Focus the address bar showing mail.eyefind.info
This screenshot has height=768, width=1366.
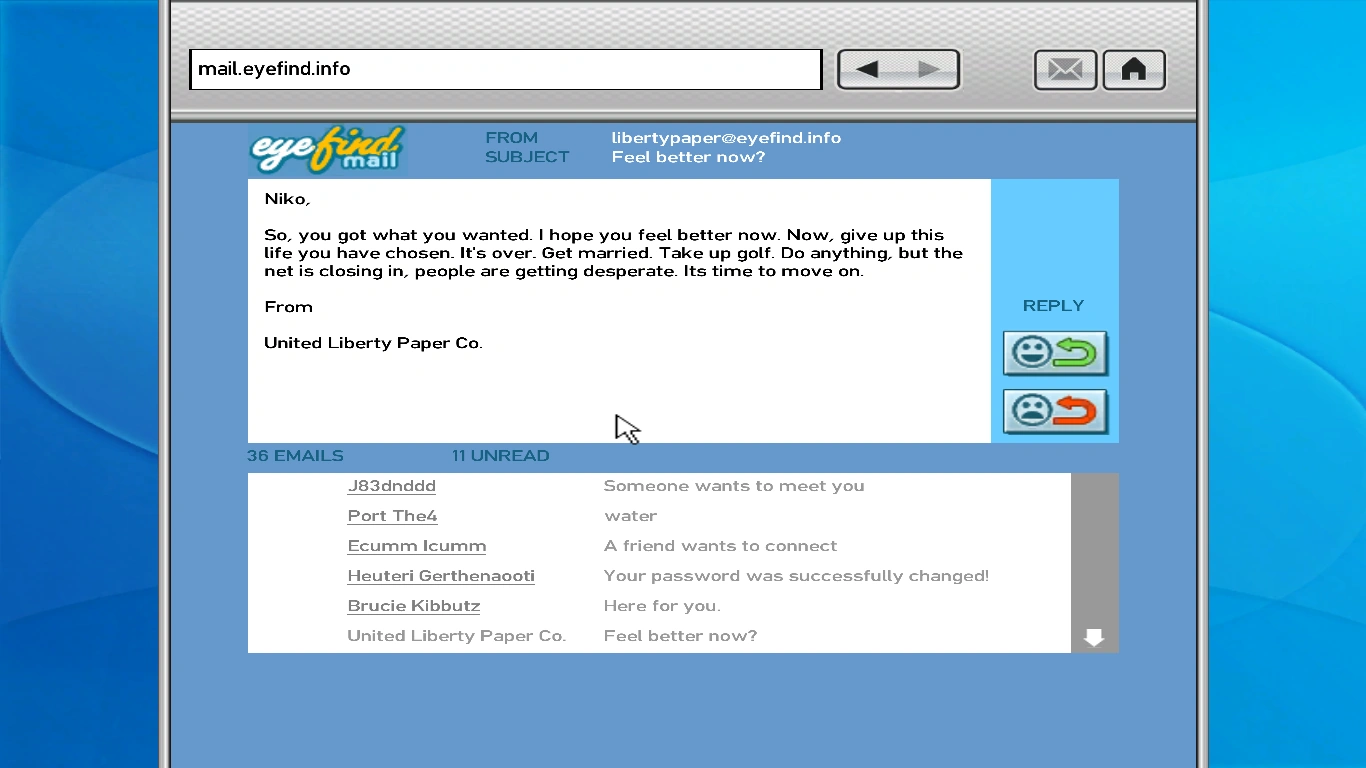pos(505,69)
